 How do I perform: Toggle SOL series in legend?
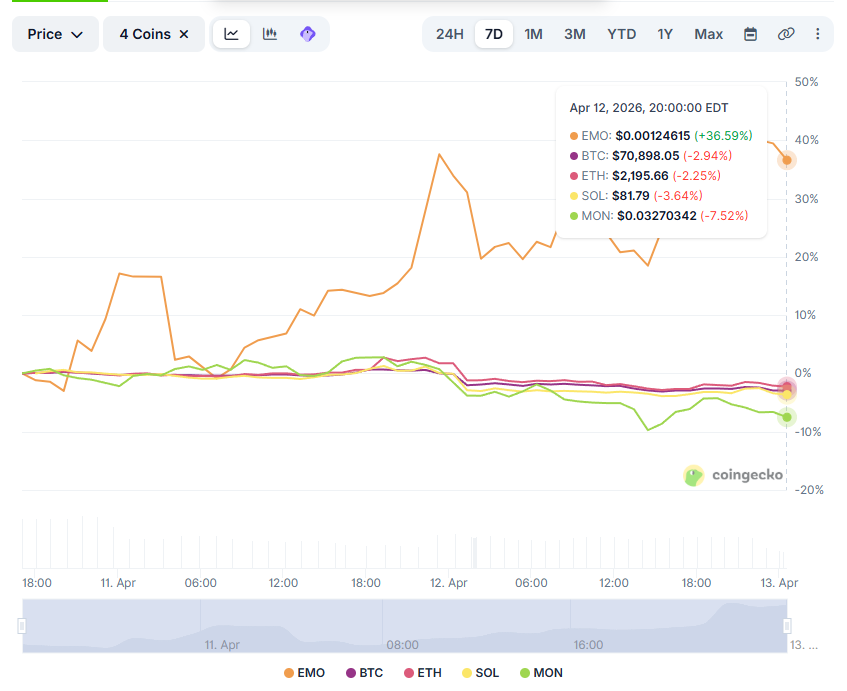pyautogui.click(x=481, y=673)
